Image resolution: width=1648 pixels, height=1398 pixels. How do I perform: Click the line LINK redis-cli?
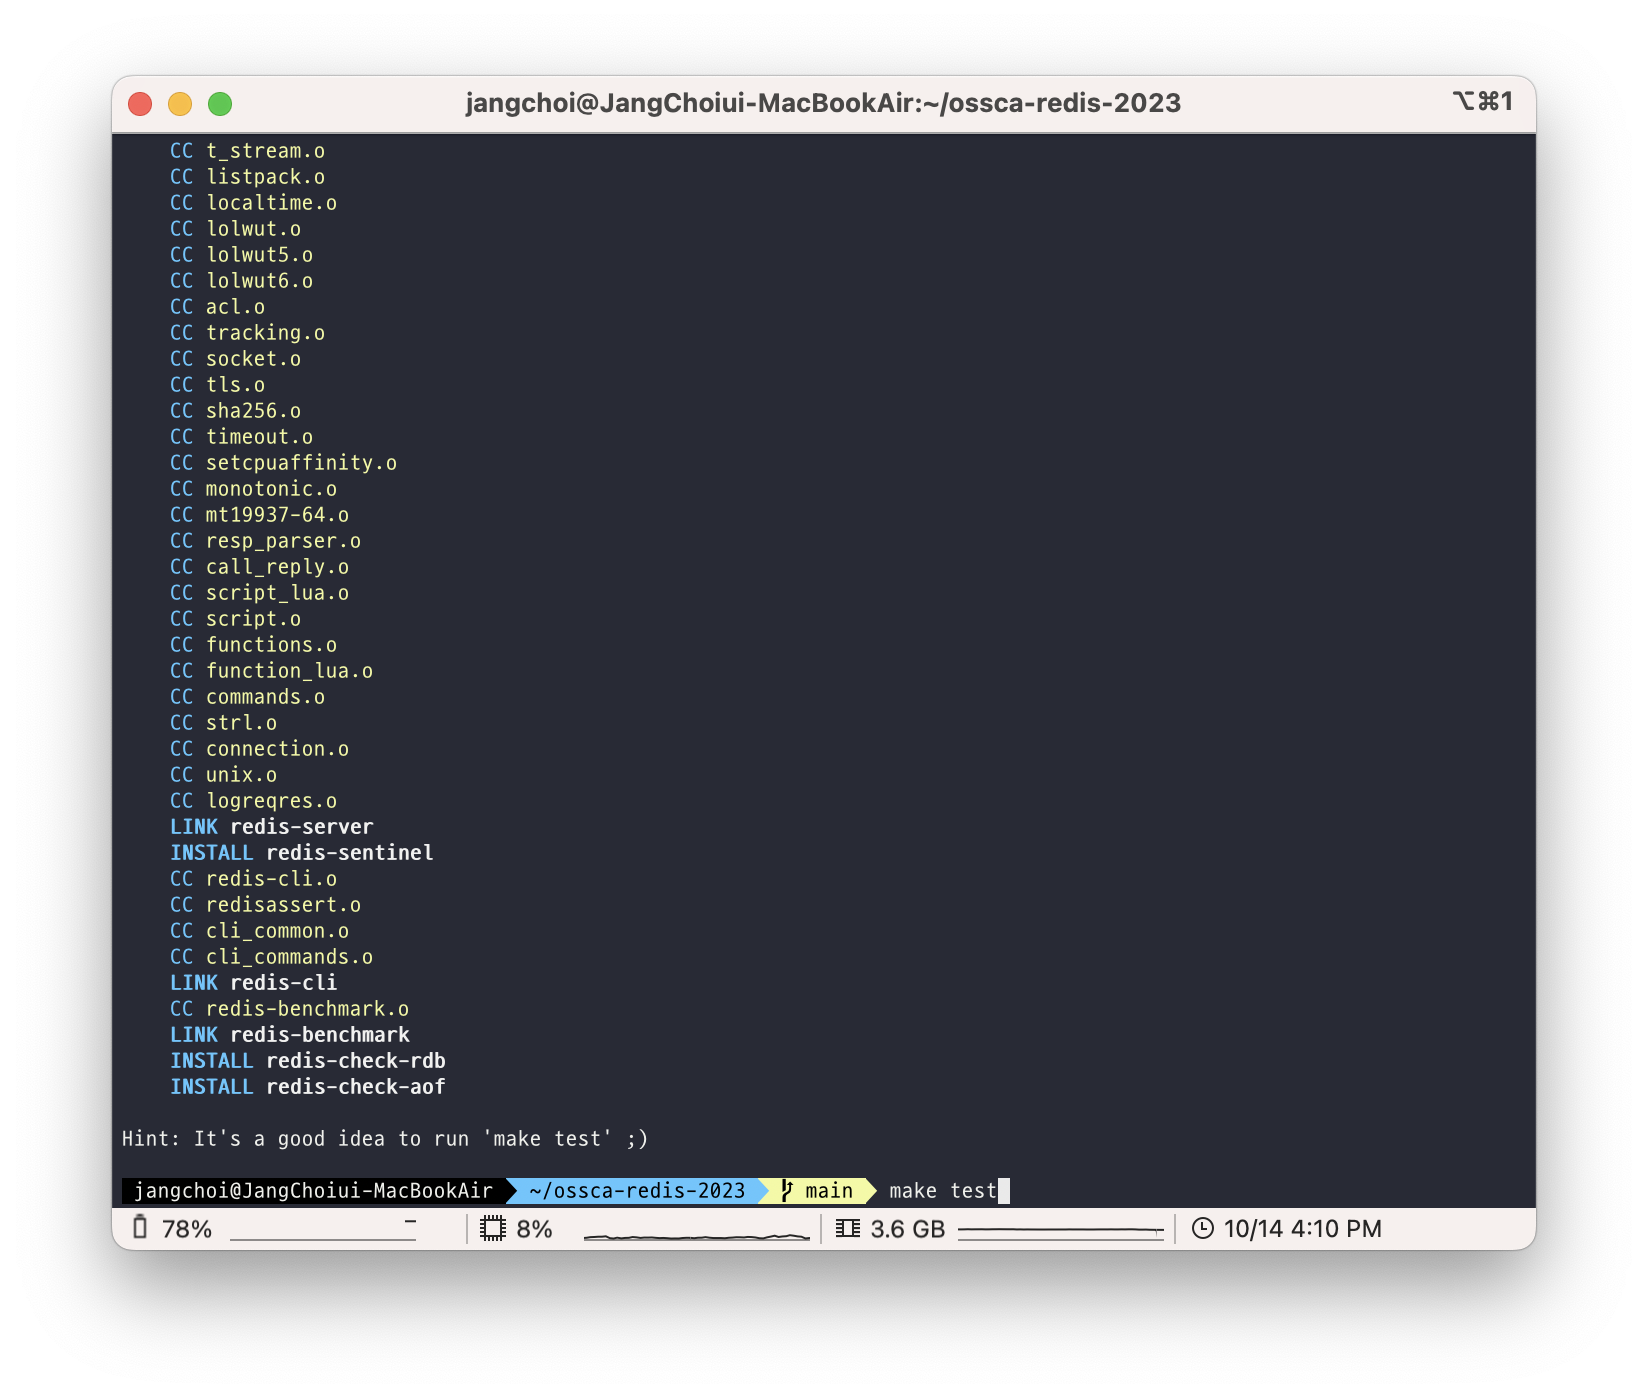pos(254,982)
